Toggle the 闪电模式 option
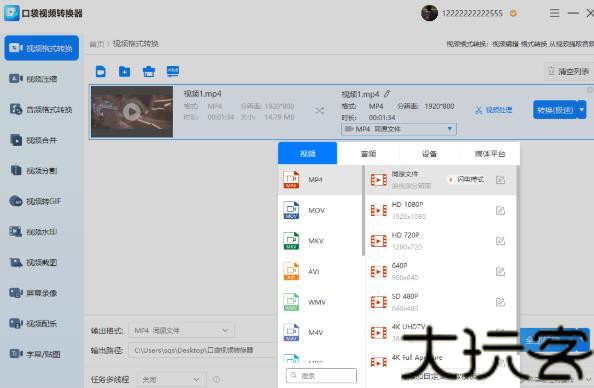Viewport: 594px width, 388px height. coord(466,179)
